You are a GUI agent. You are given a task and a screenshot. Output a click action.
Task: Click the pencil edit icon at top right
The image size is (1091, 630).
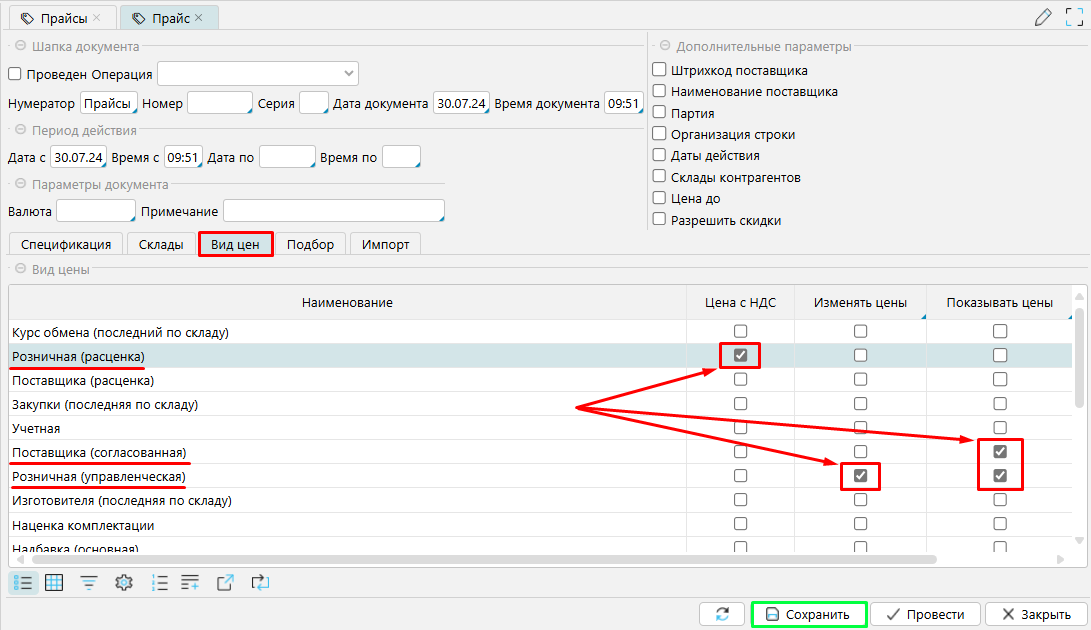click(1043, 17)
